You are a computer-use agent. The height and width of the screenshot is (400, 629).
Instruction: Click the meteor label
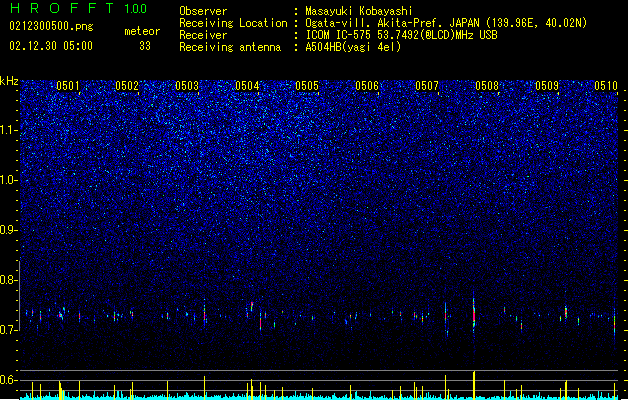pos(142,31)
